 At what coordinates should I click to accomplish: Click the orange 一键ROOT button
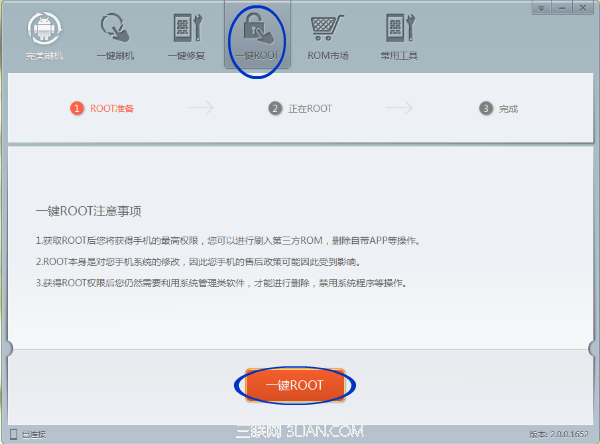click(295, 385)
